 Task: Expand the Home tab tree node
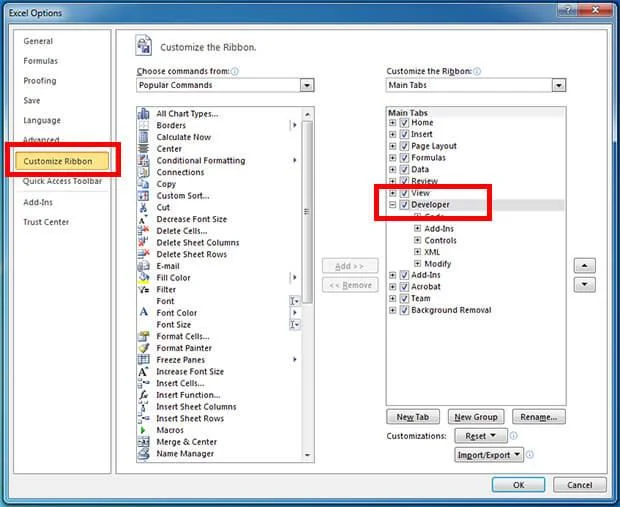[392, 123]
